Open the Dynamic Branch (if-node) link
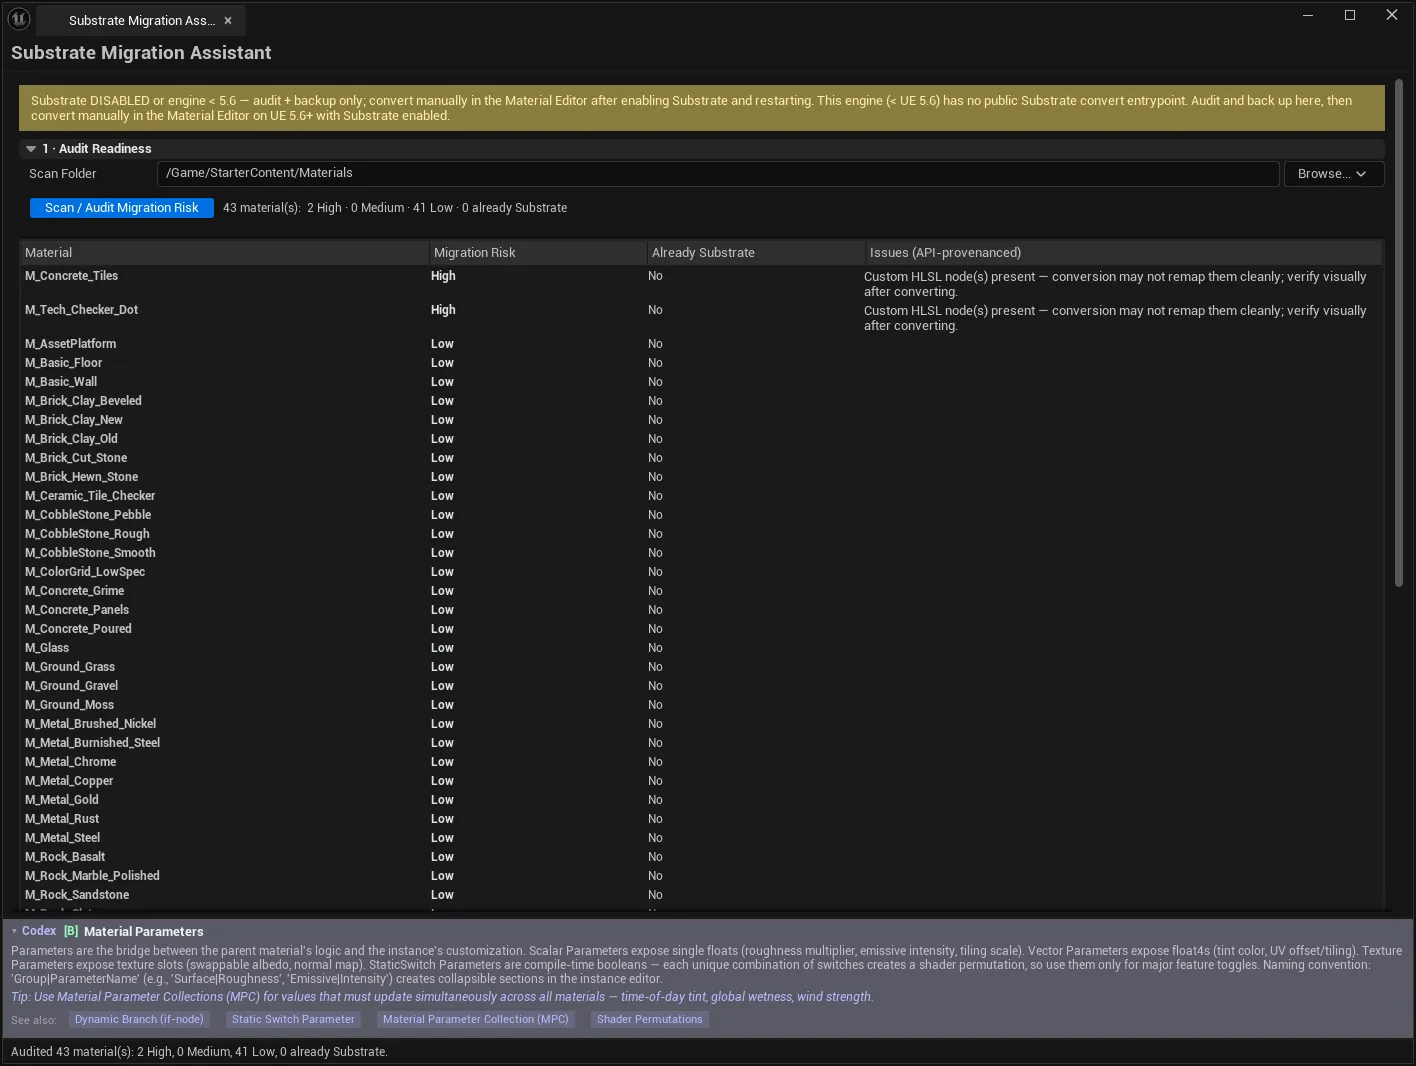 (x=139, y=1020)
